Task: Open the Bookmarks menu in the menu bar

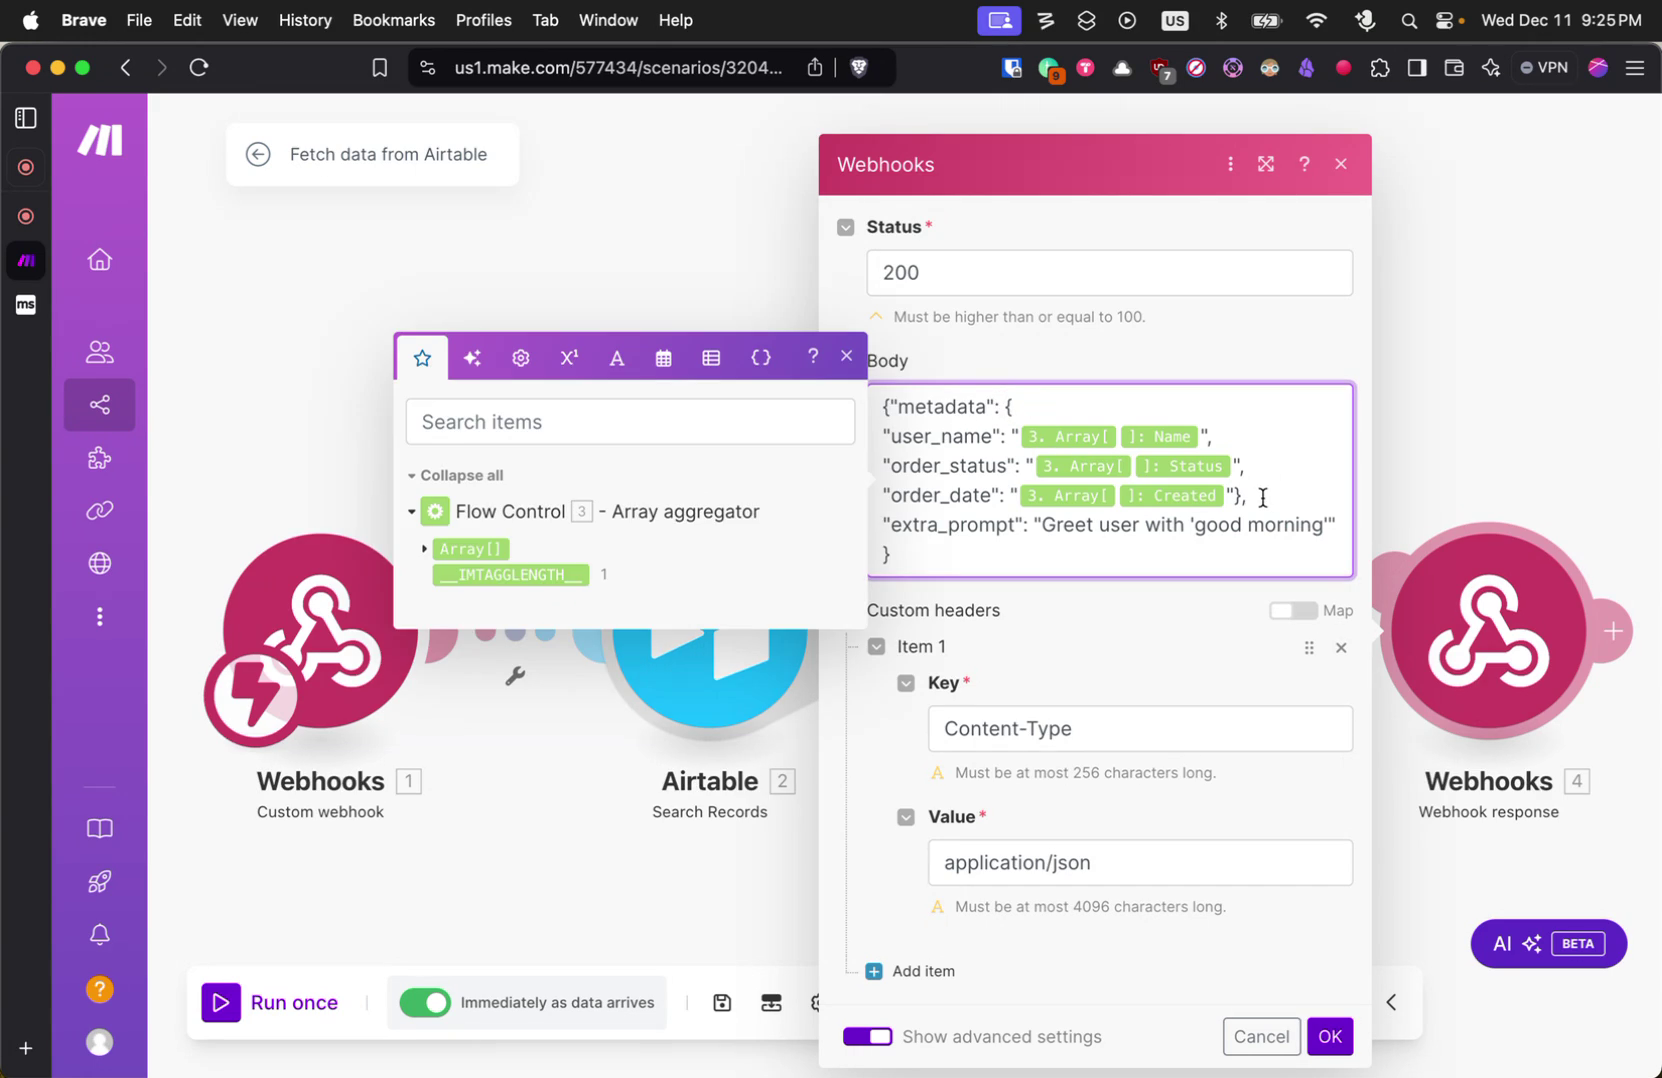Action: [x=393, y=19]
